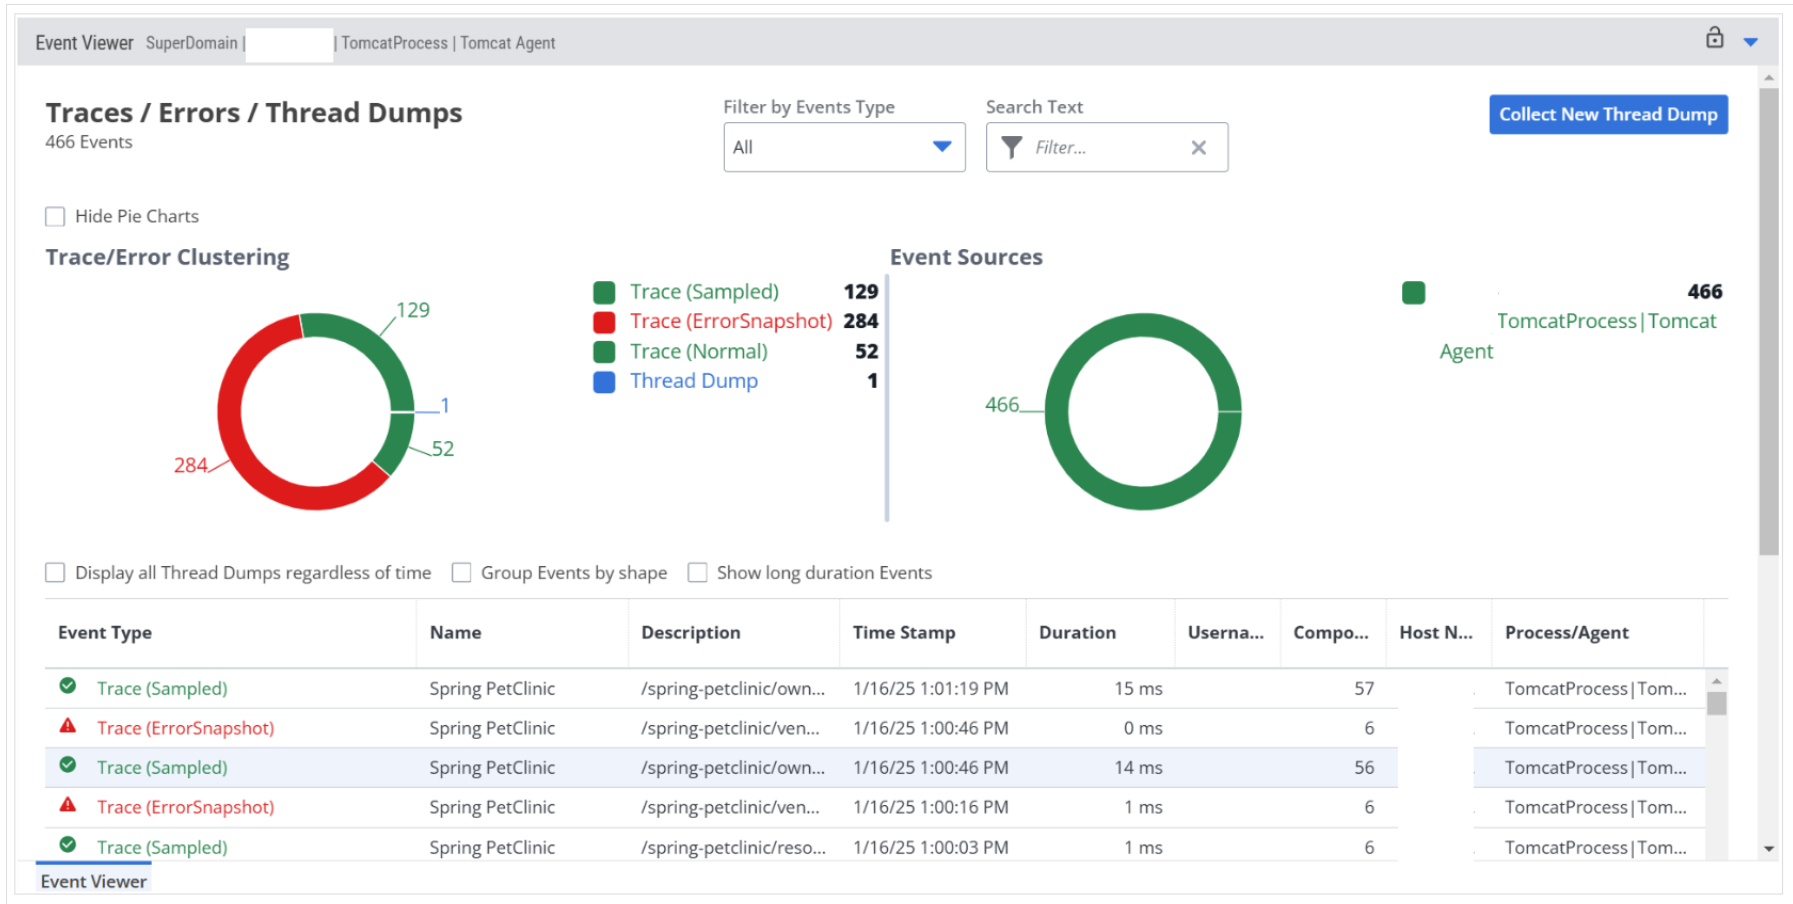
Task: Click the funnel filter icon in search
Action: tap(1011, 148)
